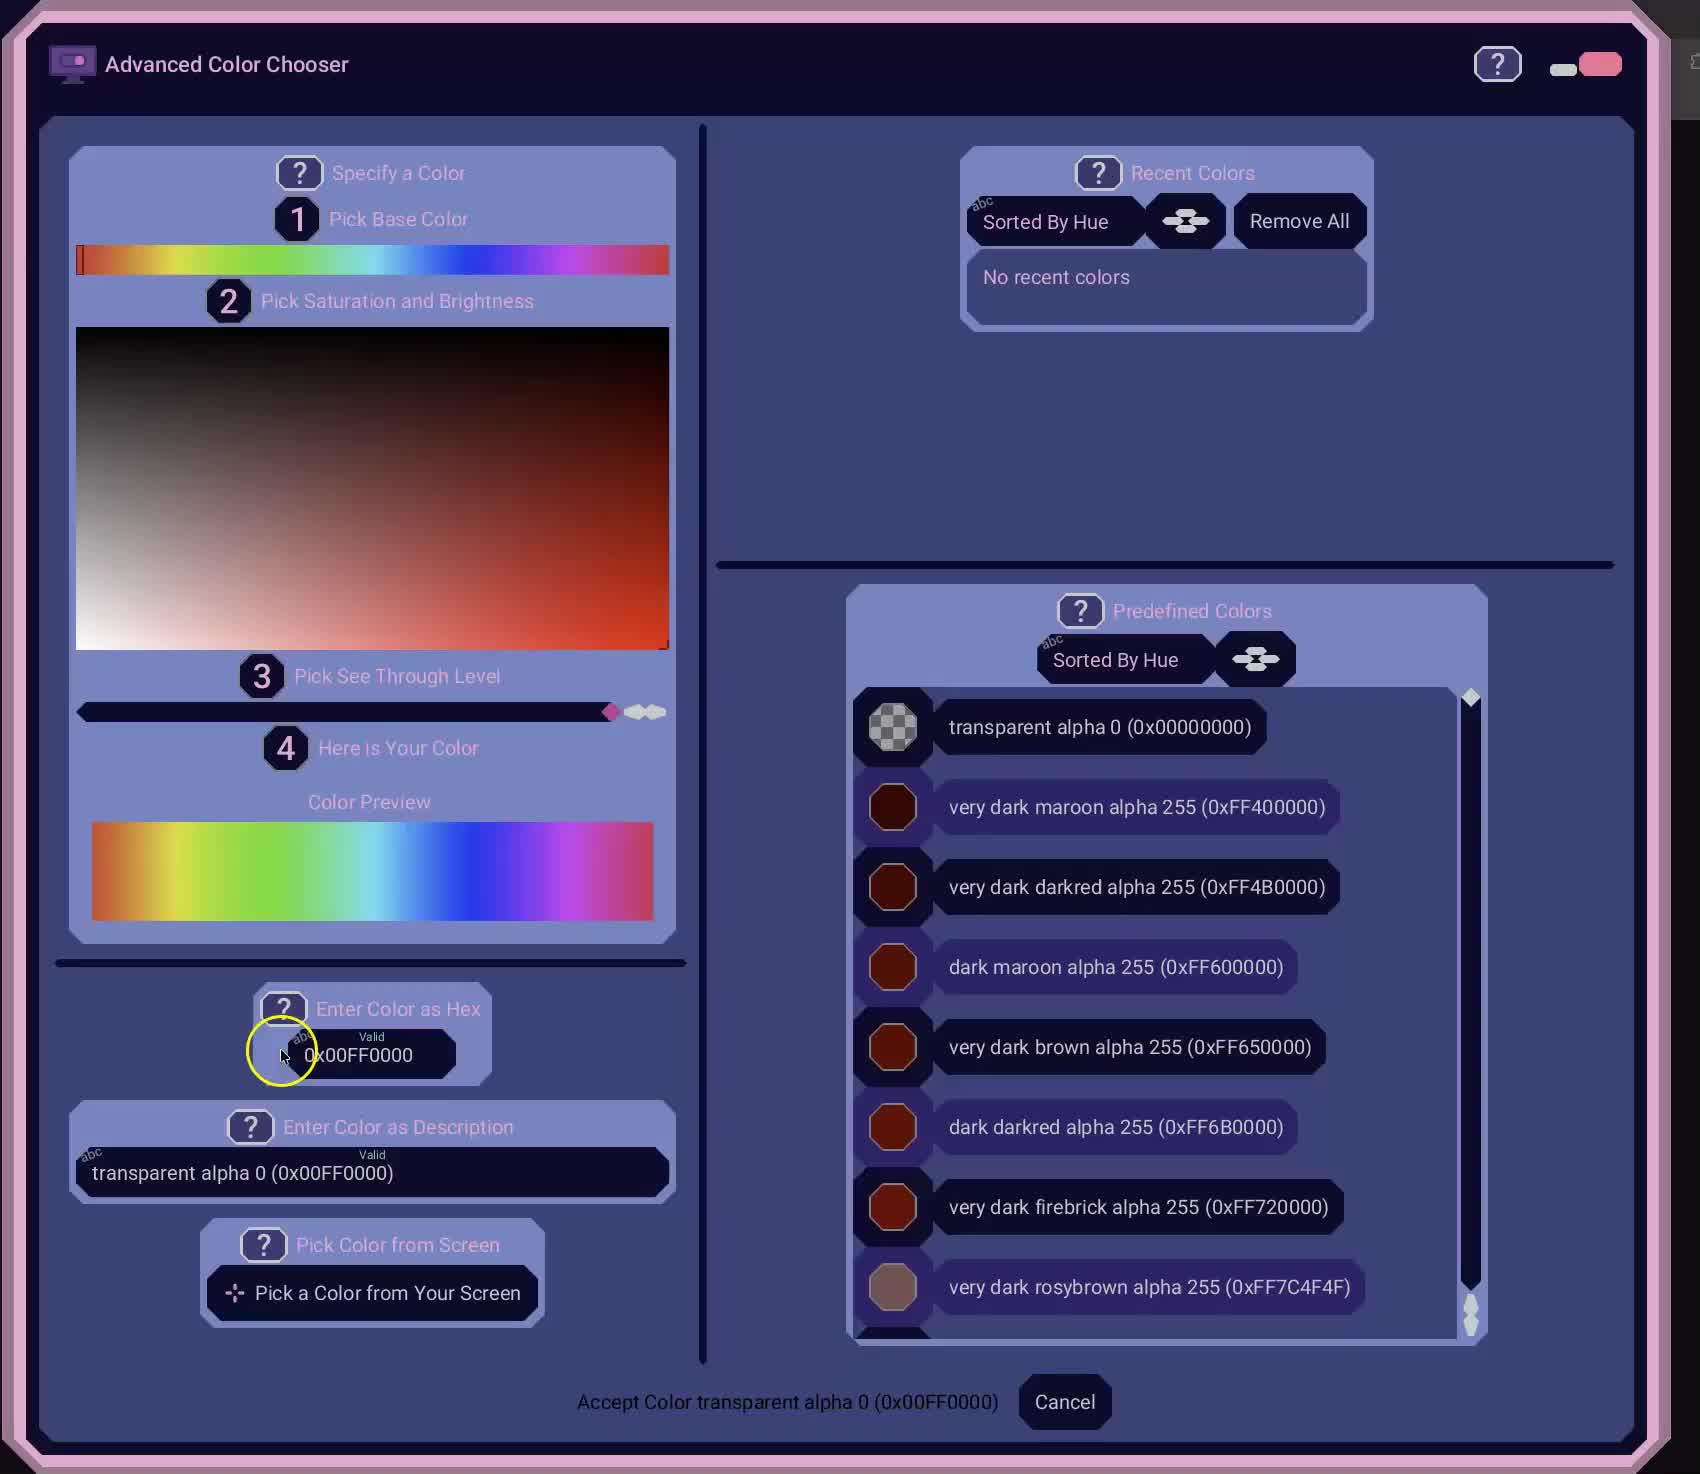The image size is (1700, 1474).
Task: Open help for the Advanced Color Chooser window
Action: coord(1497,64)
